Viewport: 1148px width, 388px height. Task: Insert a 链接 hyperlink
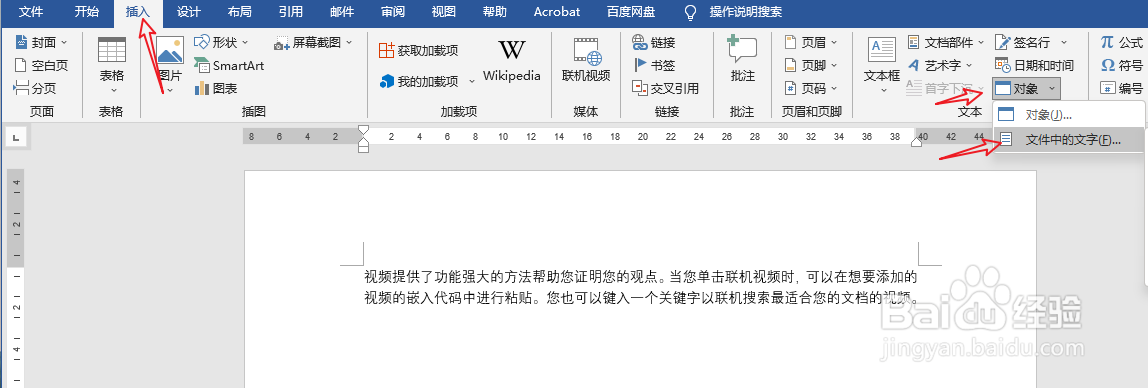pos(653,42)
